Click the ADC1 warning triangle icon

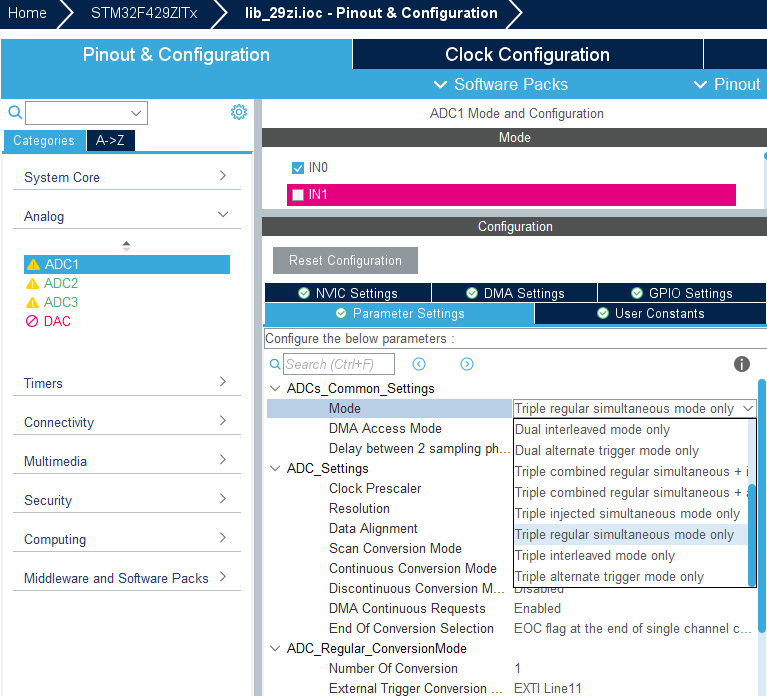(x=33, y=265)
